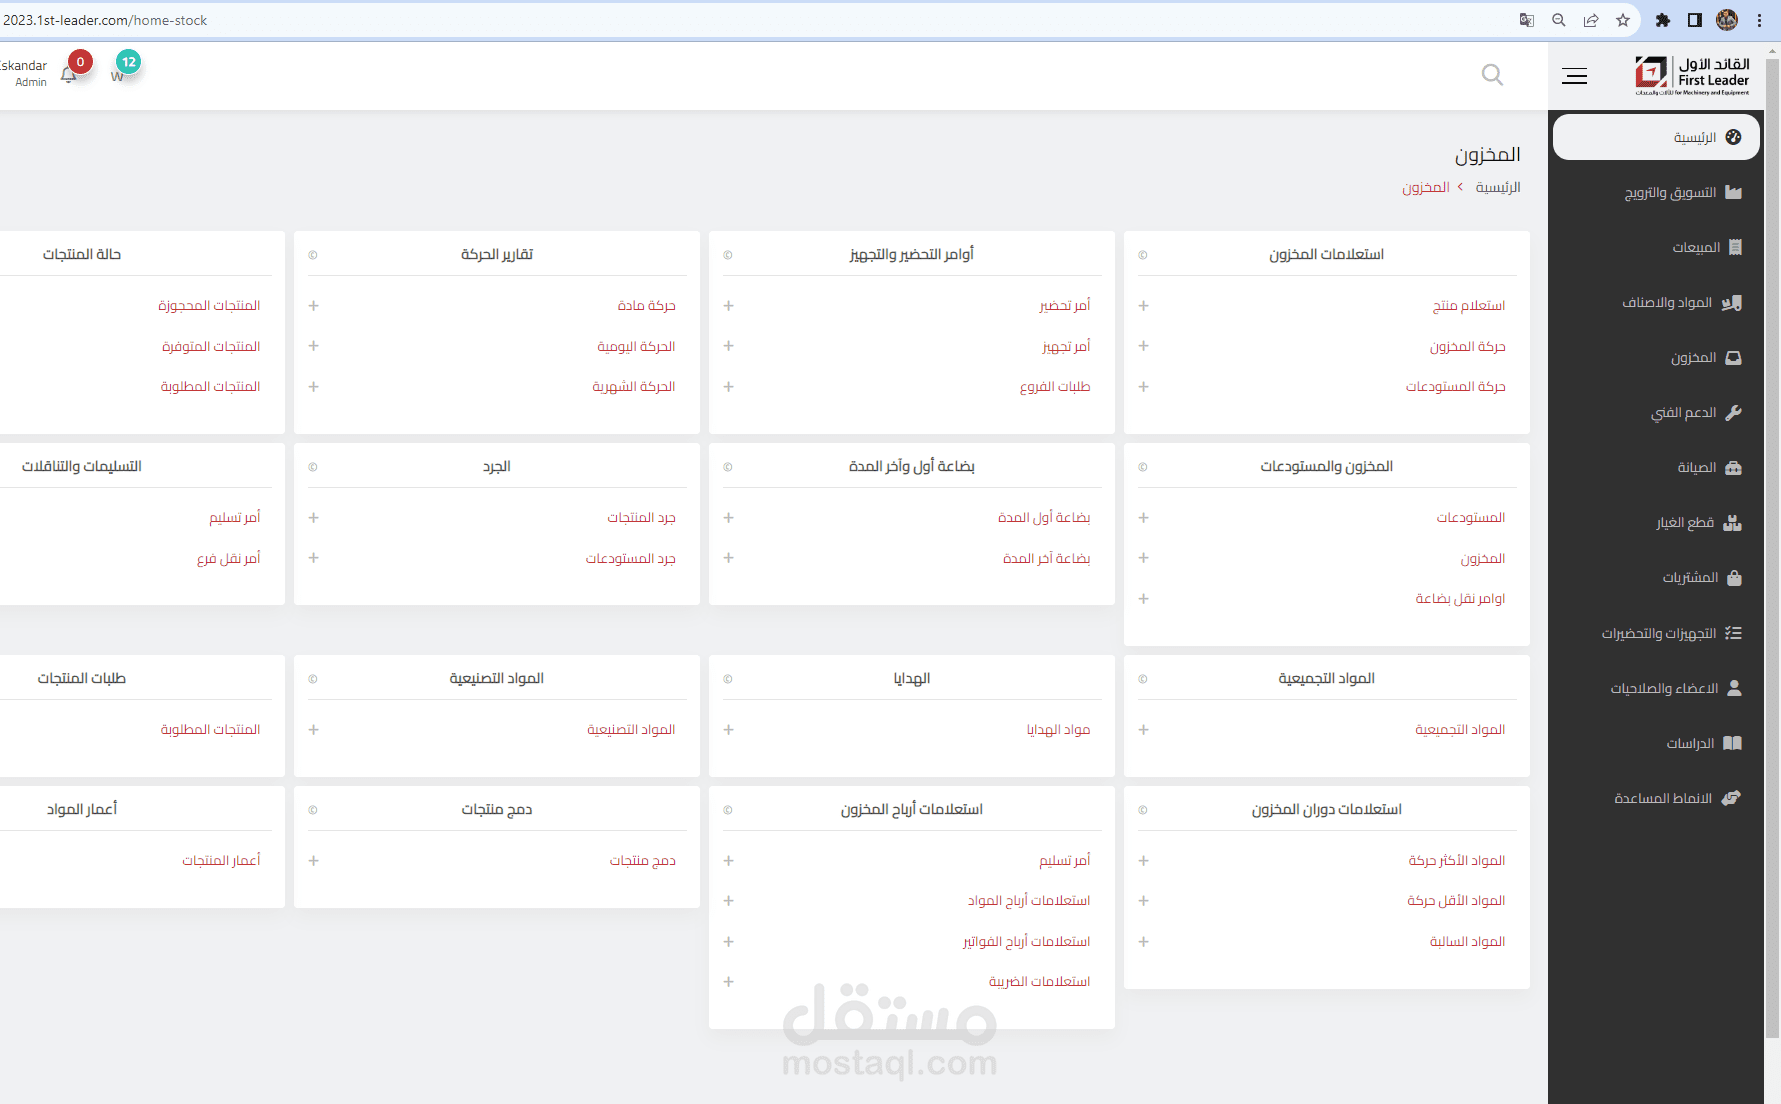Open the notifications bell icon
Screen dimensions: 1781x1104
(68, 75)
